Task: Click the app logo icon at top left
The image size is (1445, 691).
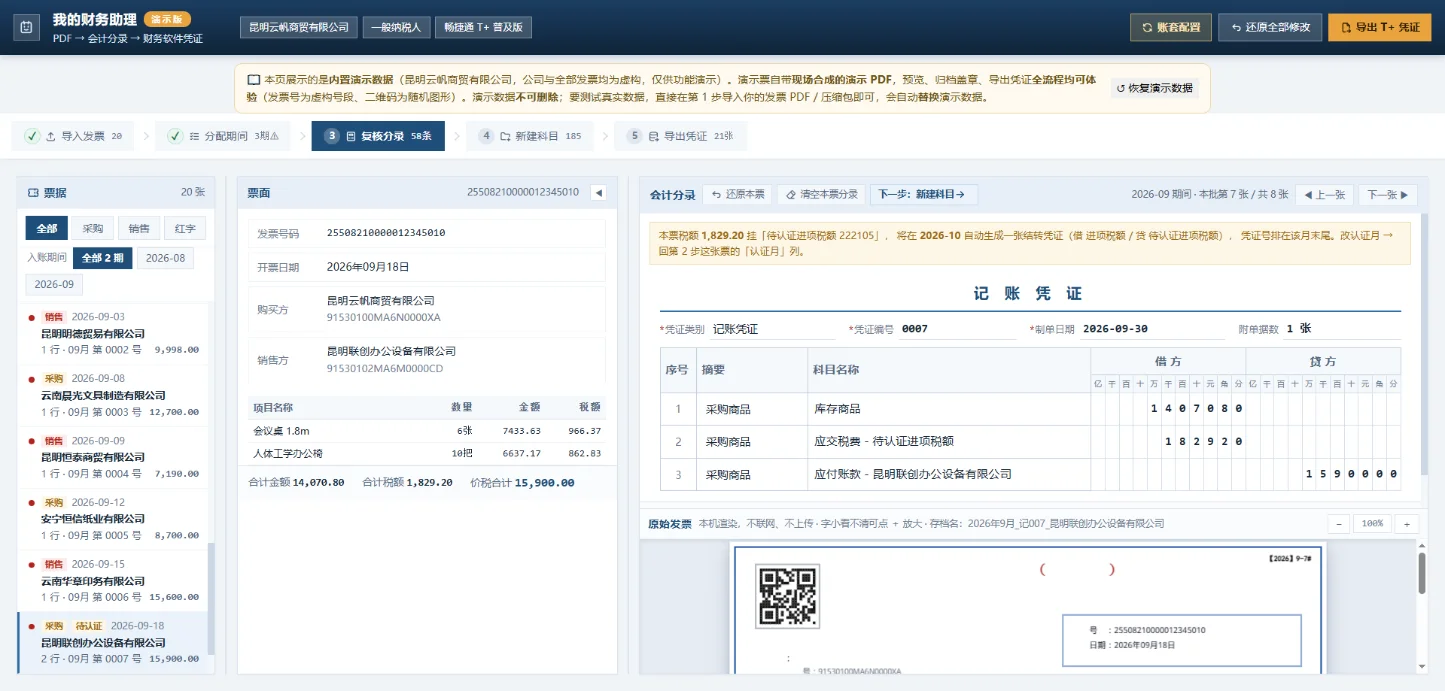Action: click(26, 27)
